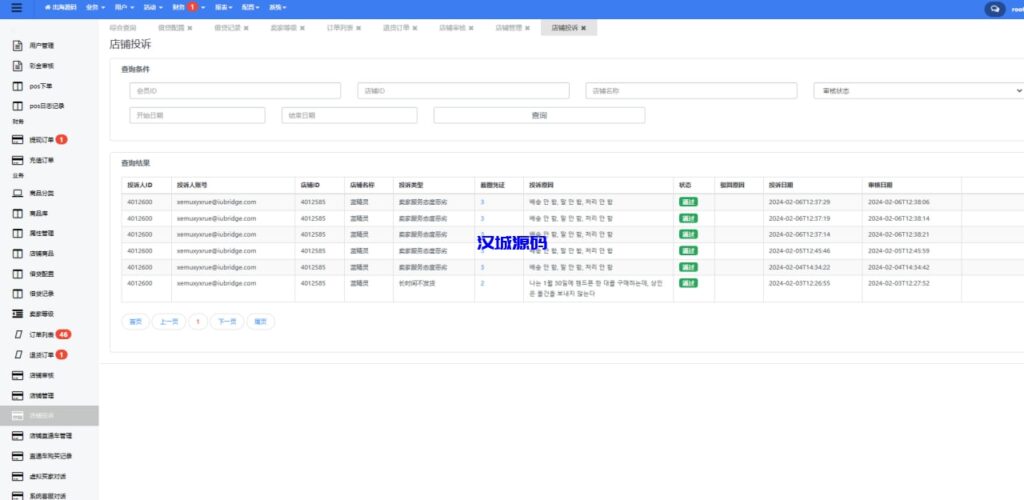Click the 商品分类 laptop icon in sidebar
This screenshot has height=500, width=1024.
click(17, 193)
